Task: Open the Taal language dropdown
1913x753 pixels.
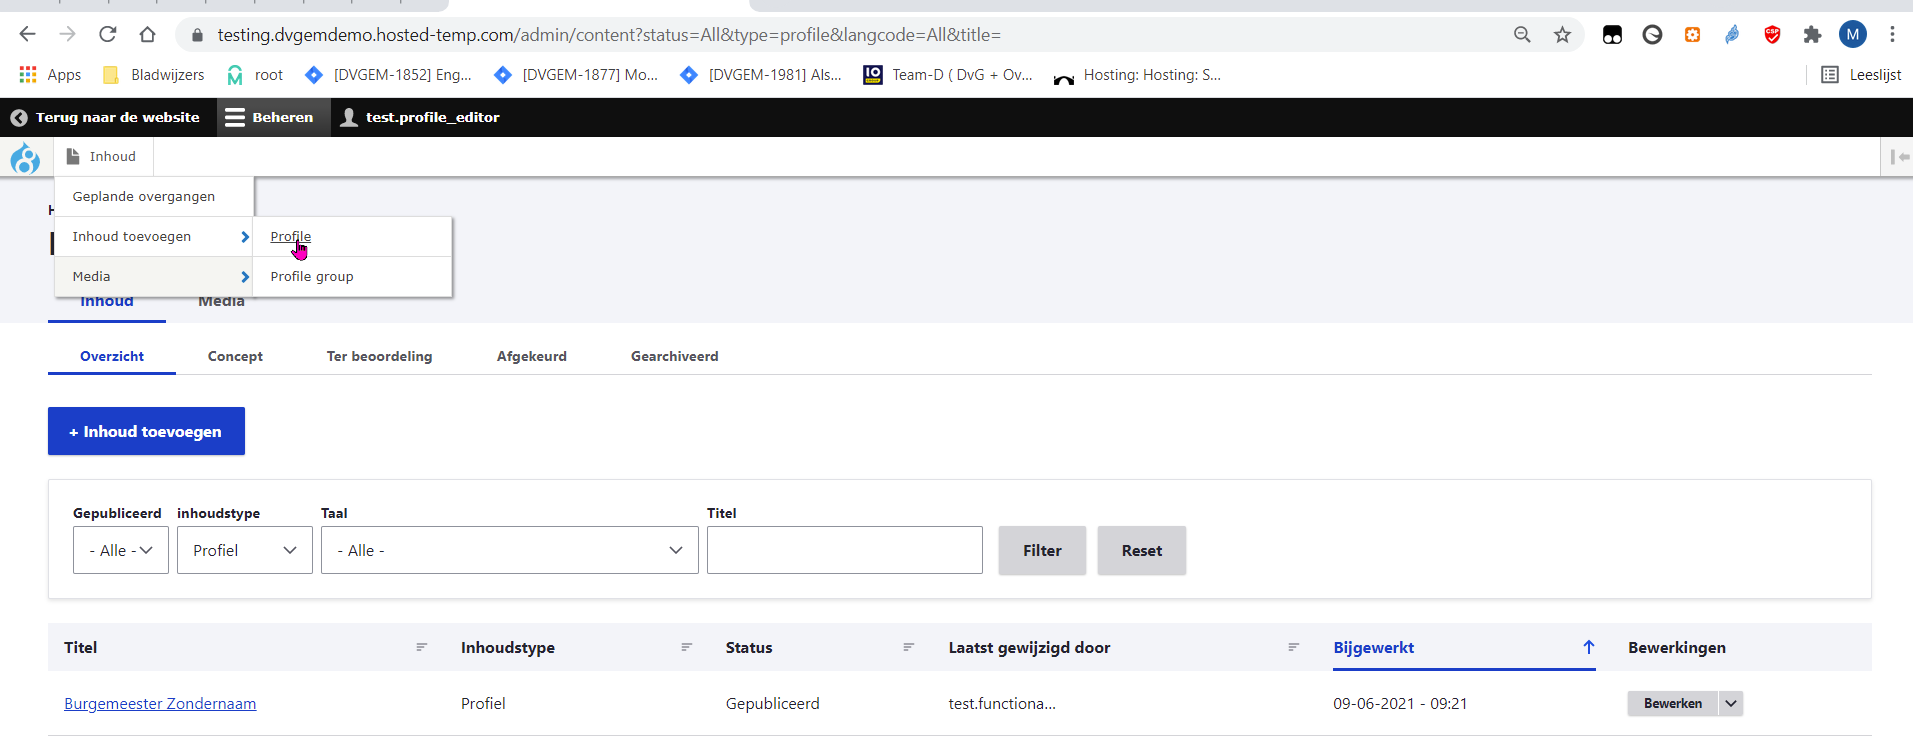Action: click(509, 551)
